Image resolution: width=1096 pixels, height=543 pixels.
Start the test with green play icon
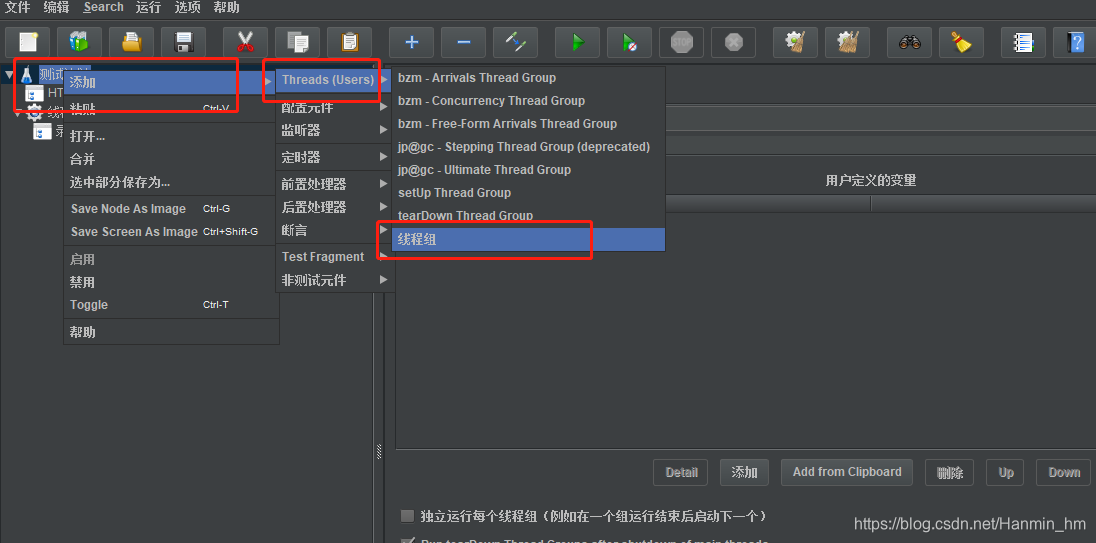[x=577, y=43]
